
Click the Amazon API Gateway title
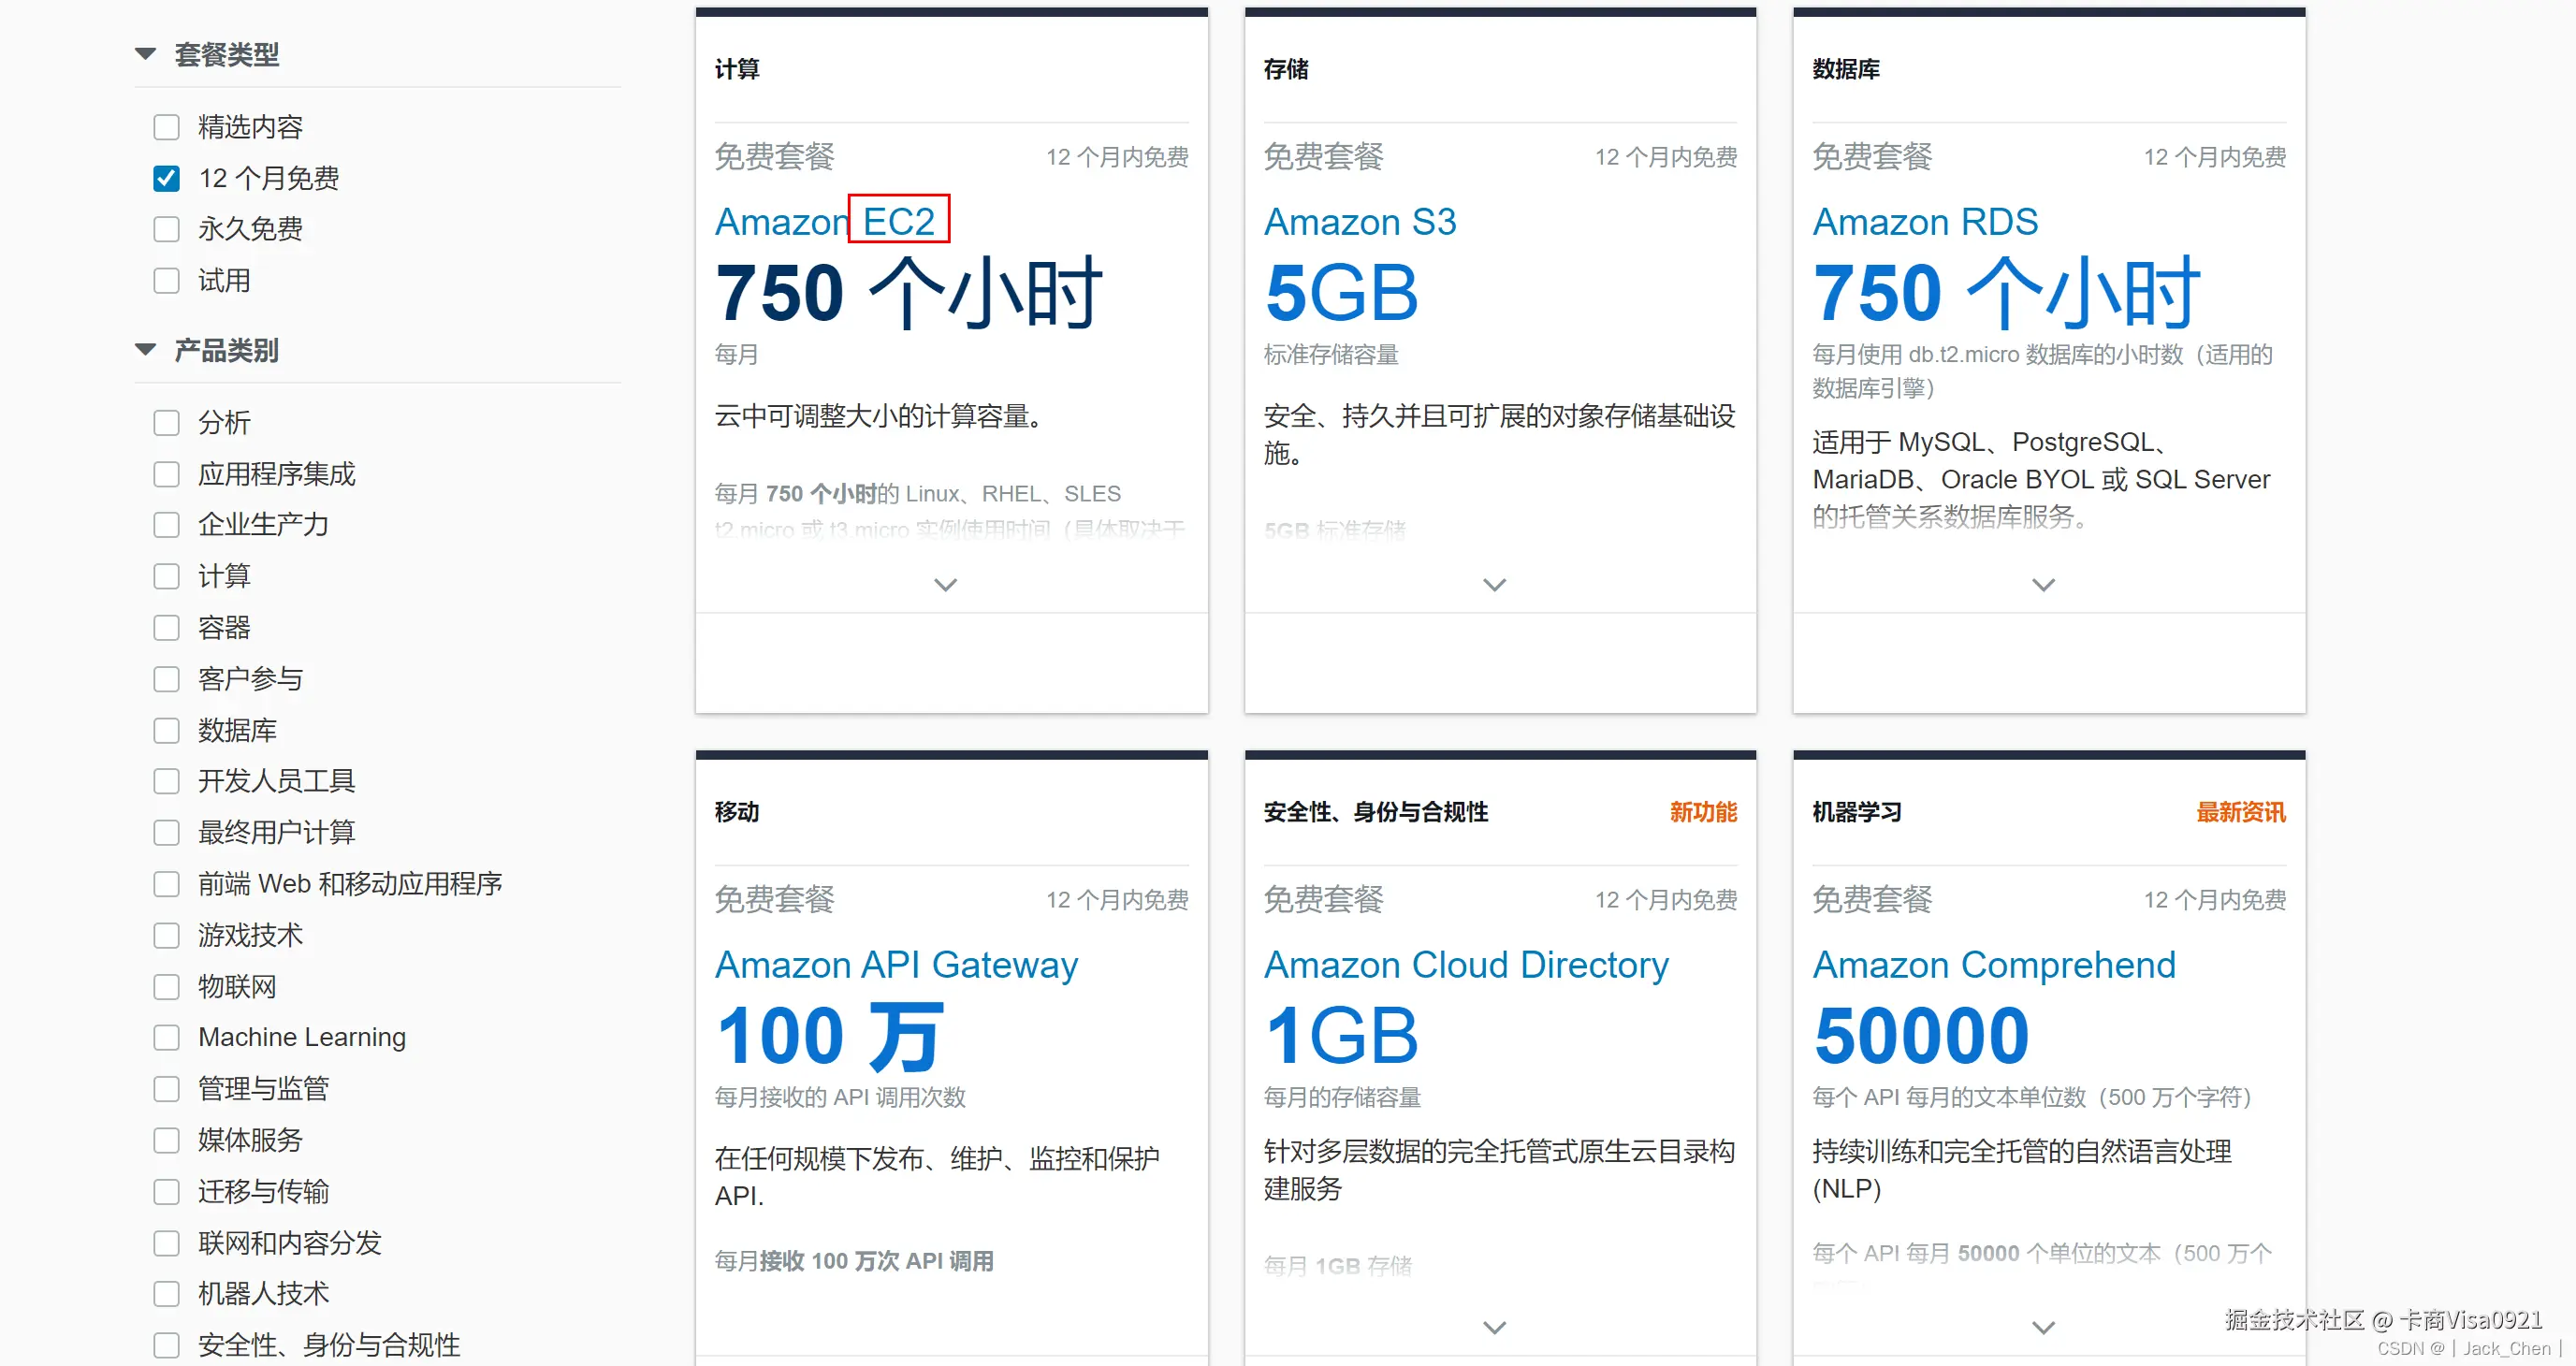896,964
